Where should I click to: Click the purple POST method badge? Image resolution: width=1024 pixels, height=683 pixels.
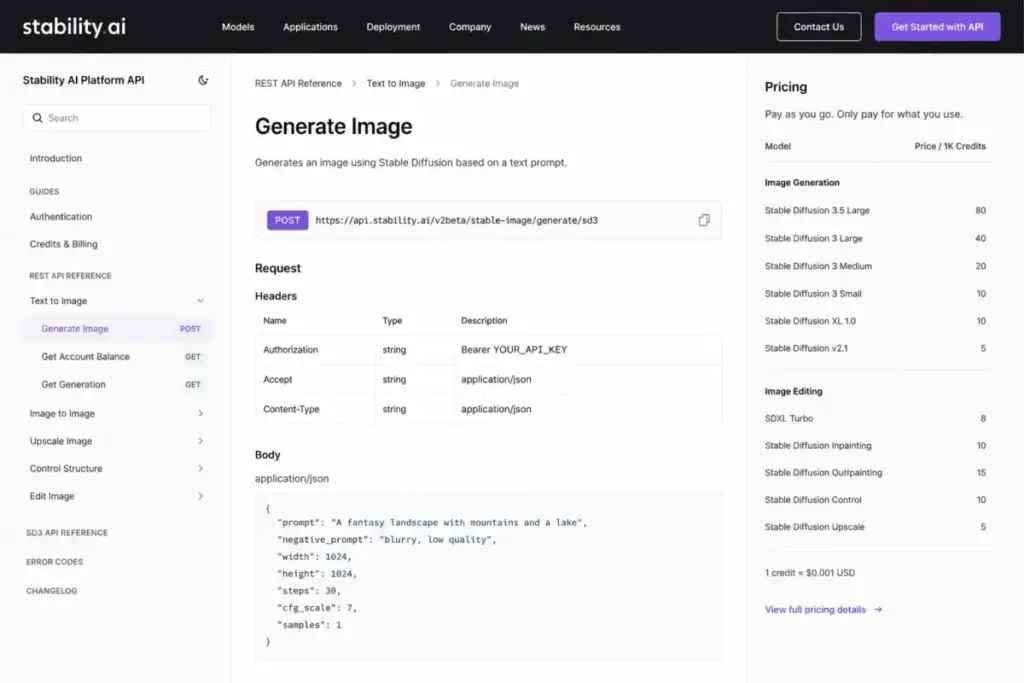pyautogui.click(x=287, y=220)
